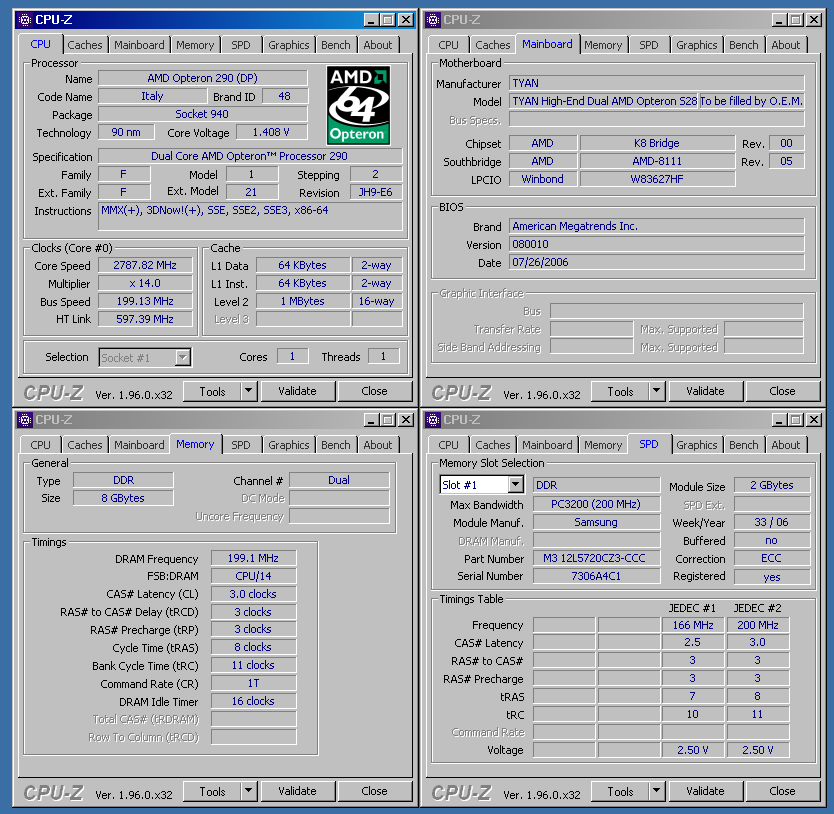Open Memory tab in CPU window
834x814 pixels.
195,45
